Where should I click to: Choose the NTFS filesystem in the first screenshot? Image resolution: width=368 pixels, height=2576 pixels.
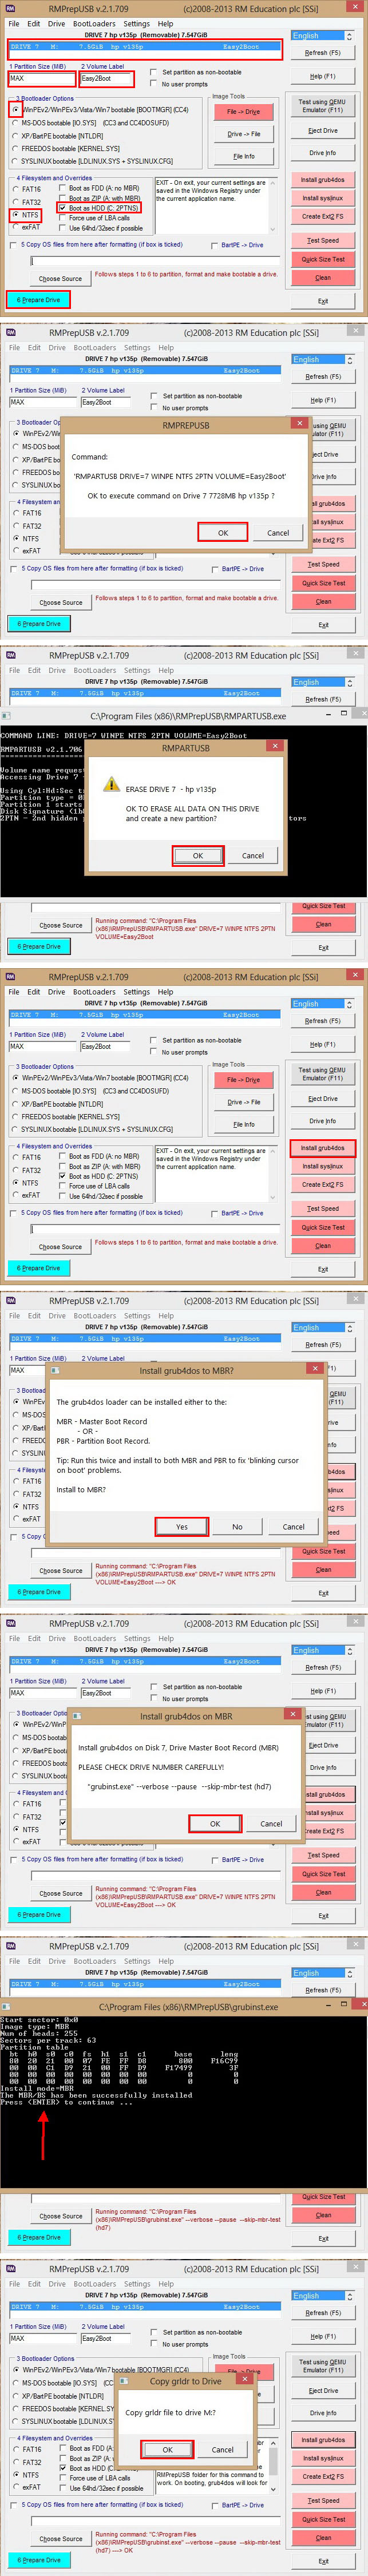pyautogui.click(x=17, y=214)
